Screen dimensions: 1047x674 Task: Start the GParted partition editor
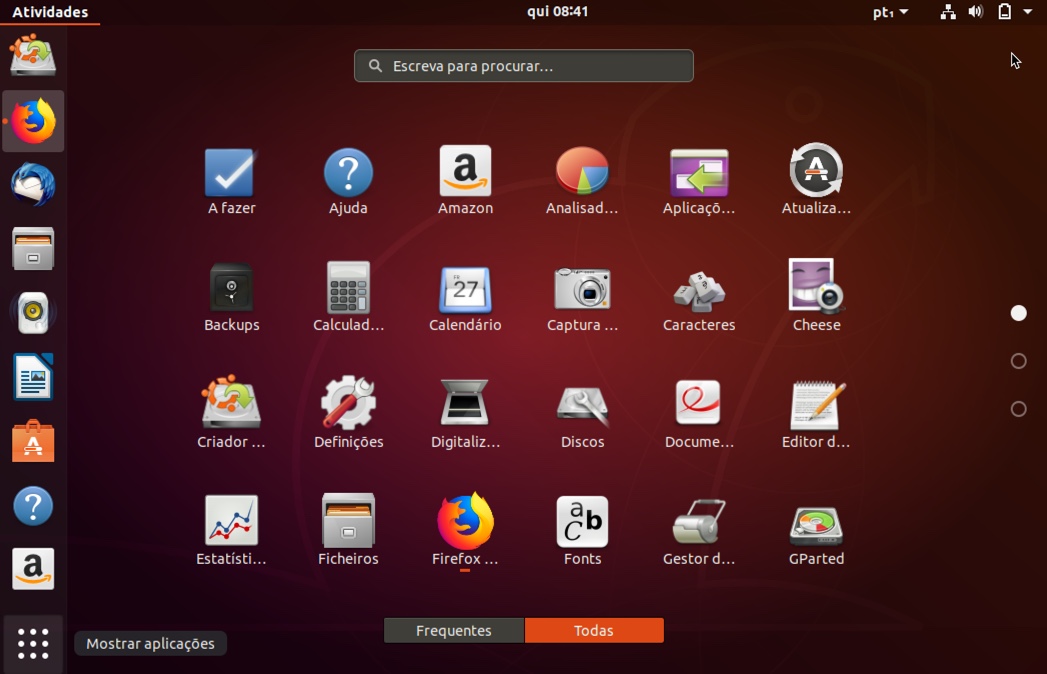pos(815,524)
